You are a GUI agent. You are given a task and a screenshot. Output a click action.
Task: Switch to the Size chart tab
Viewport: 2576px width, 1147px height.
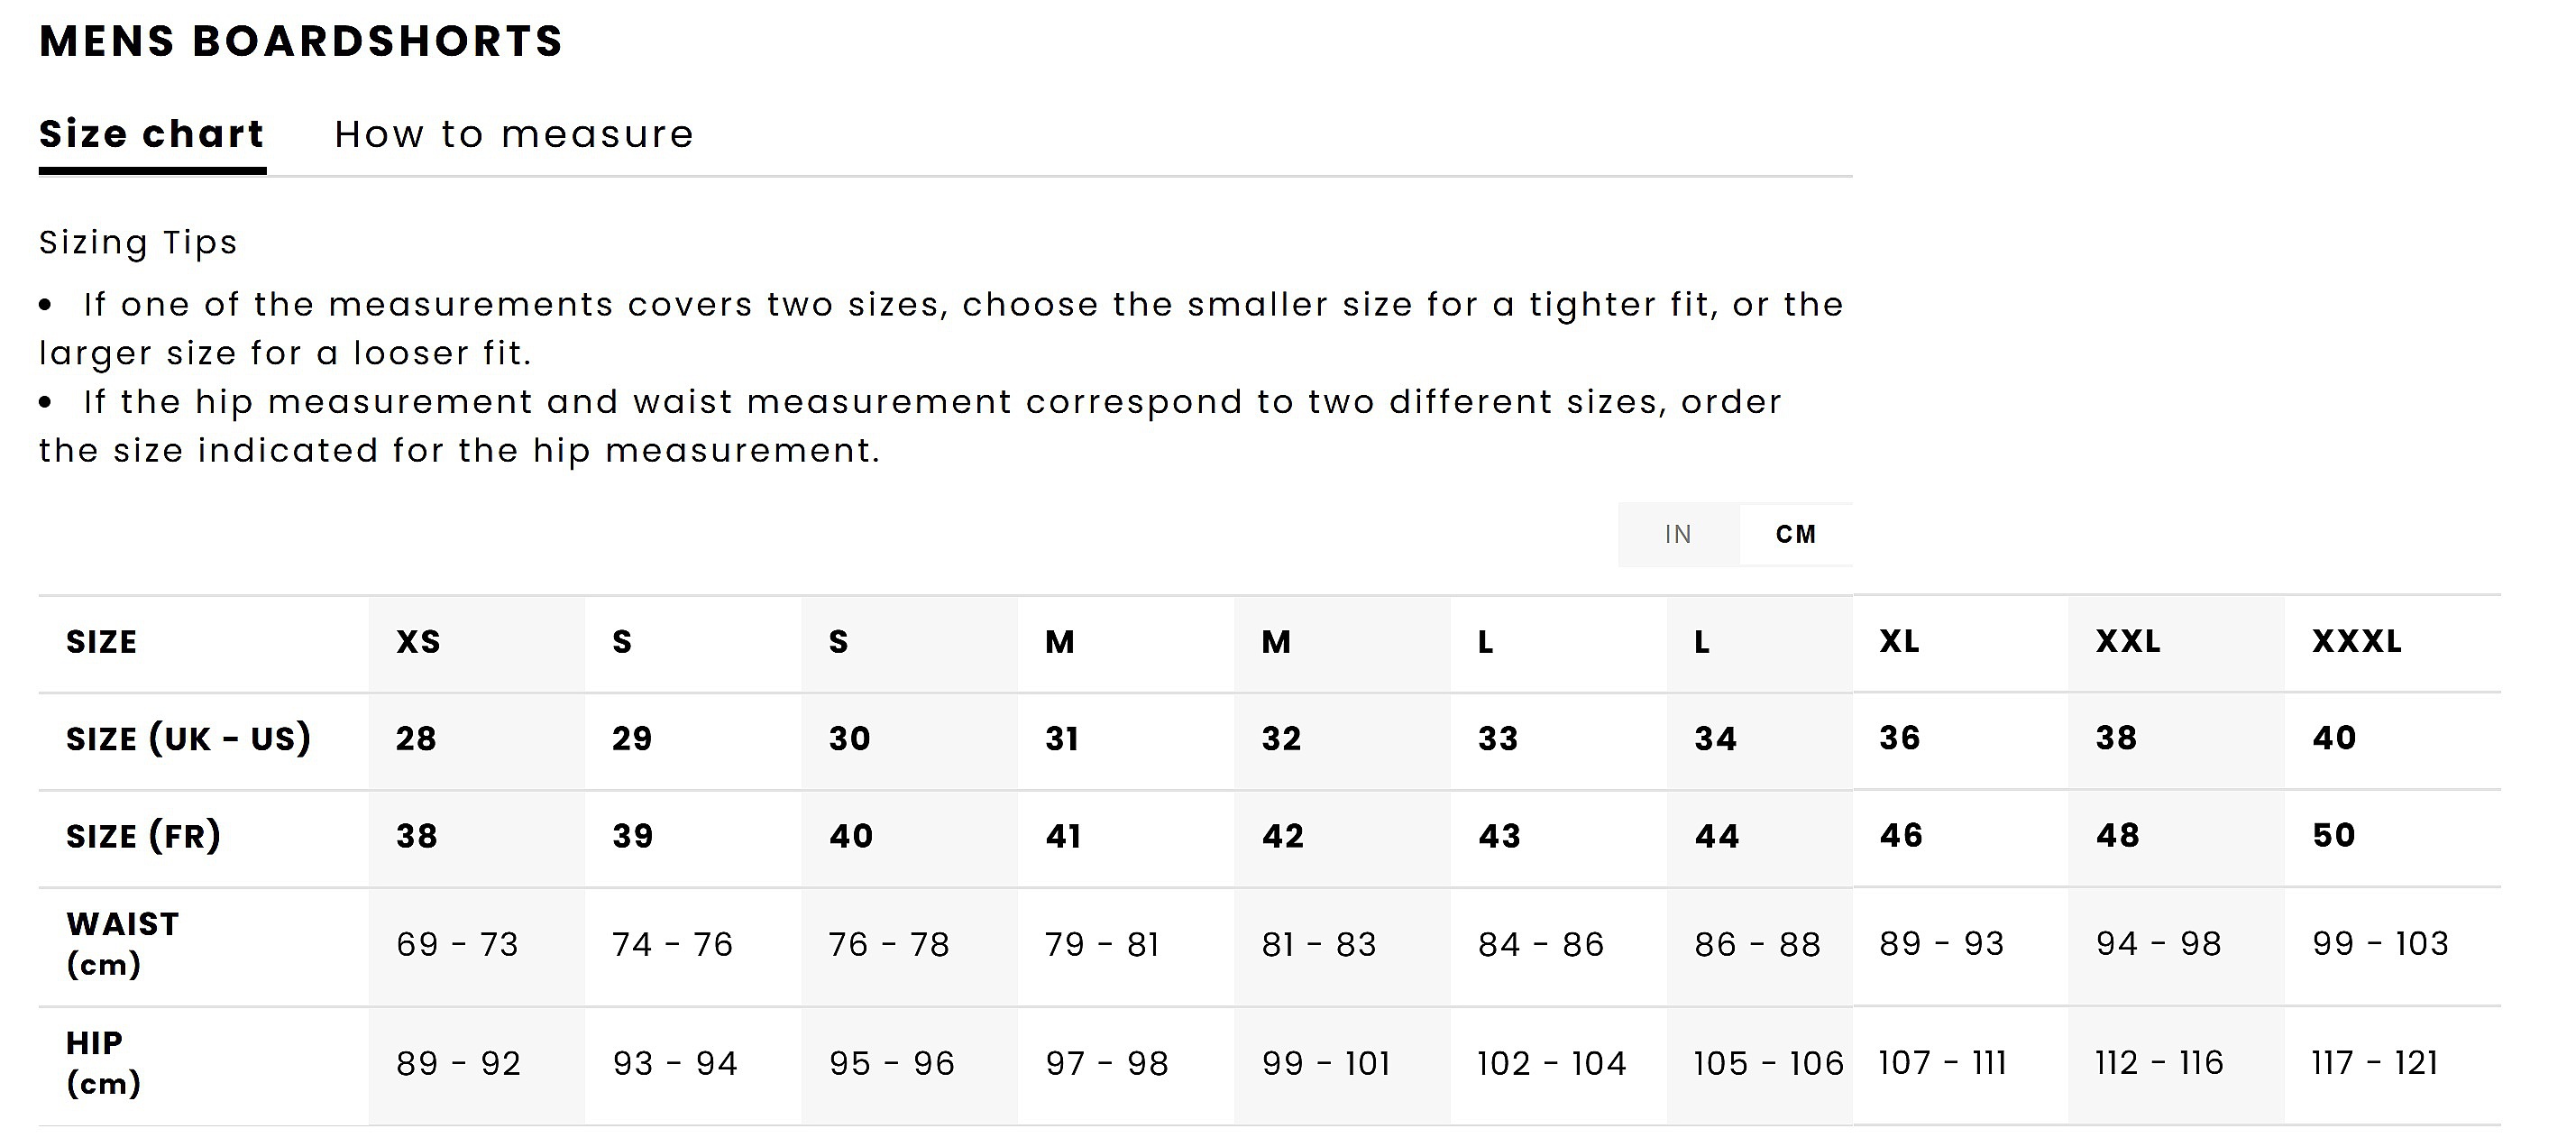[151, 134]
